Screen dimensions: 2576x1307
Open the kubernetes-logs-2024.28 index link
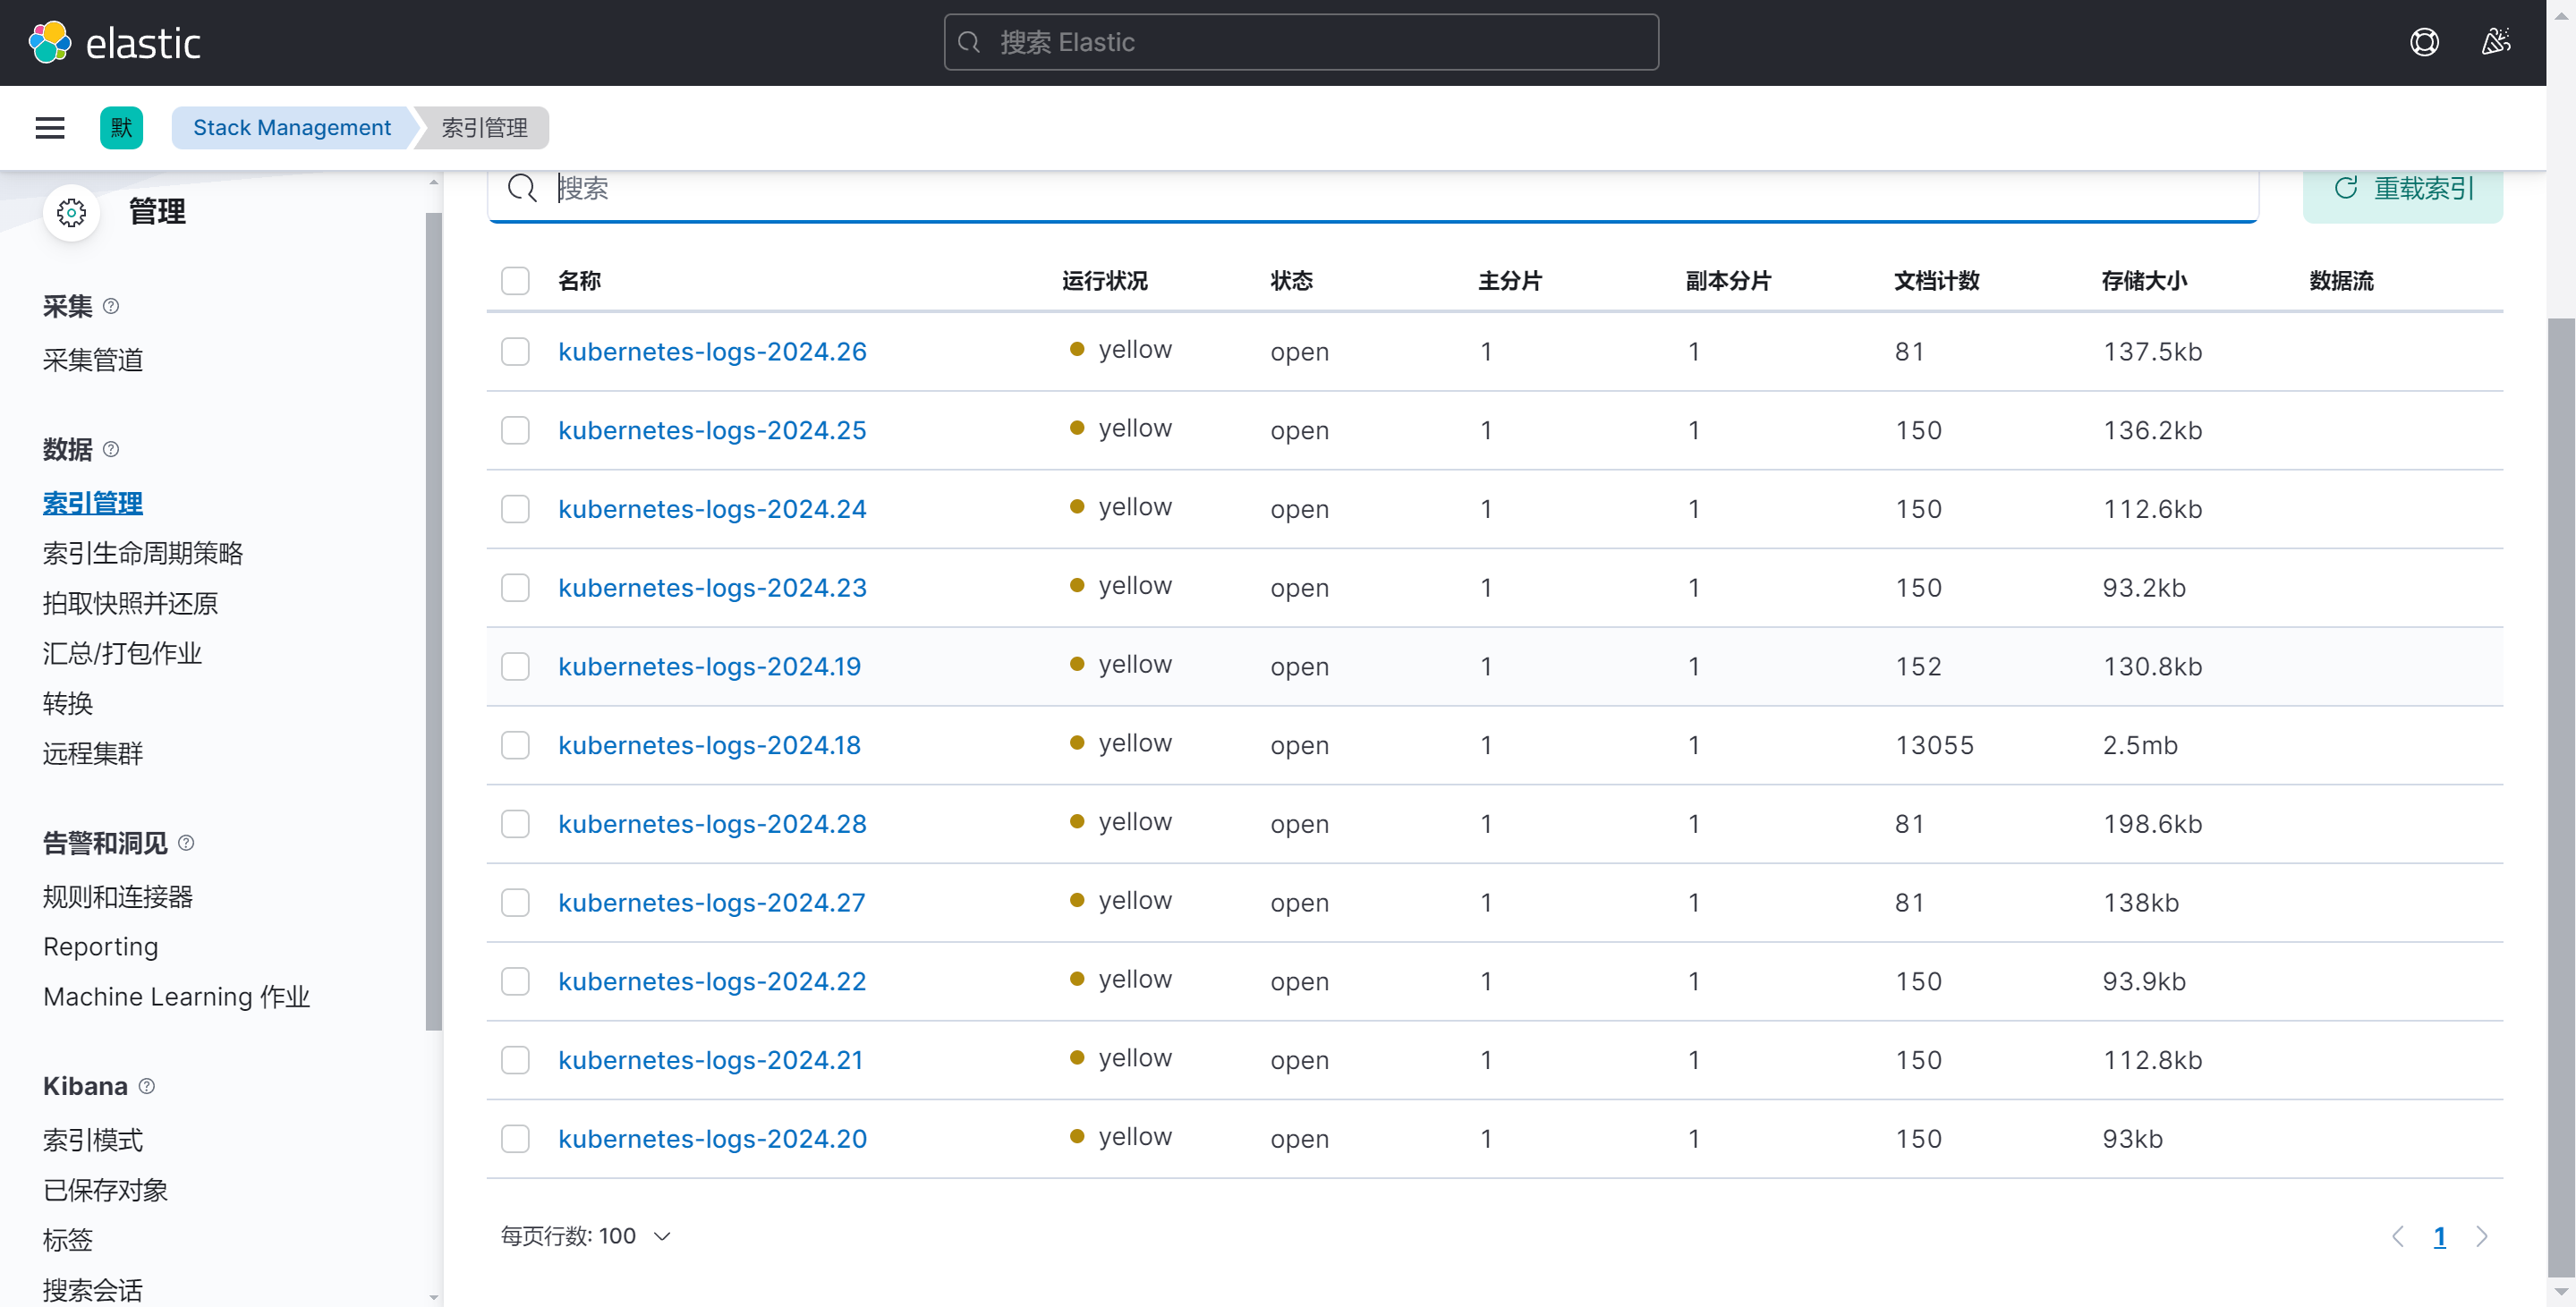pyautogui.click(x=712, y=824)
